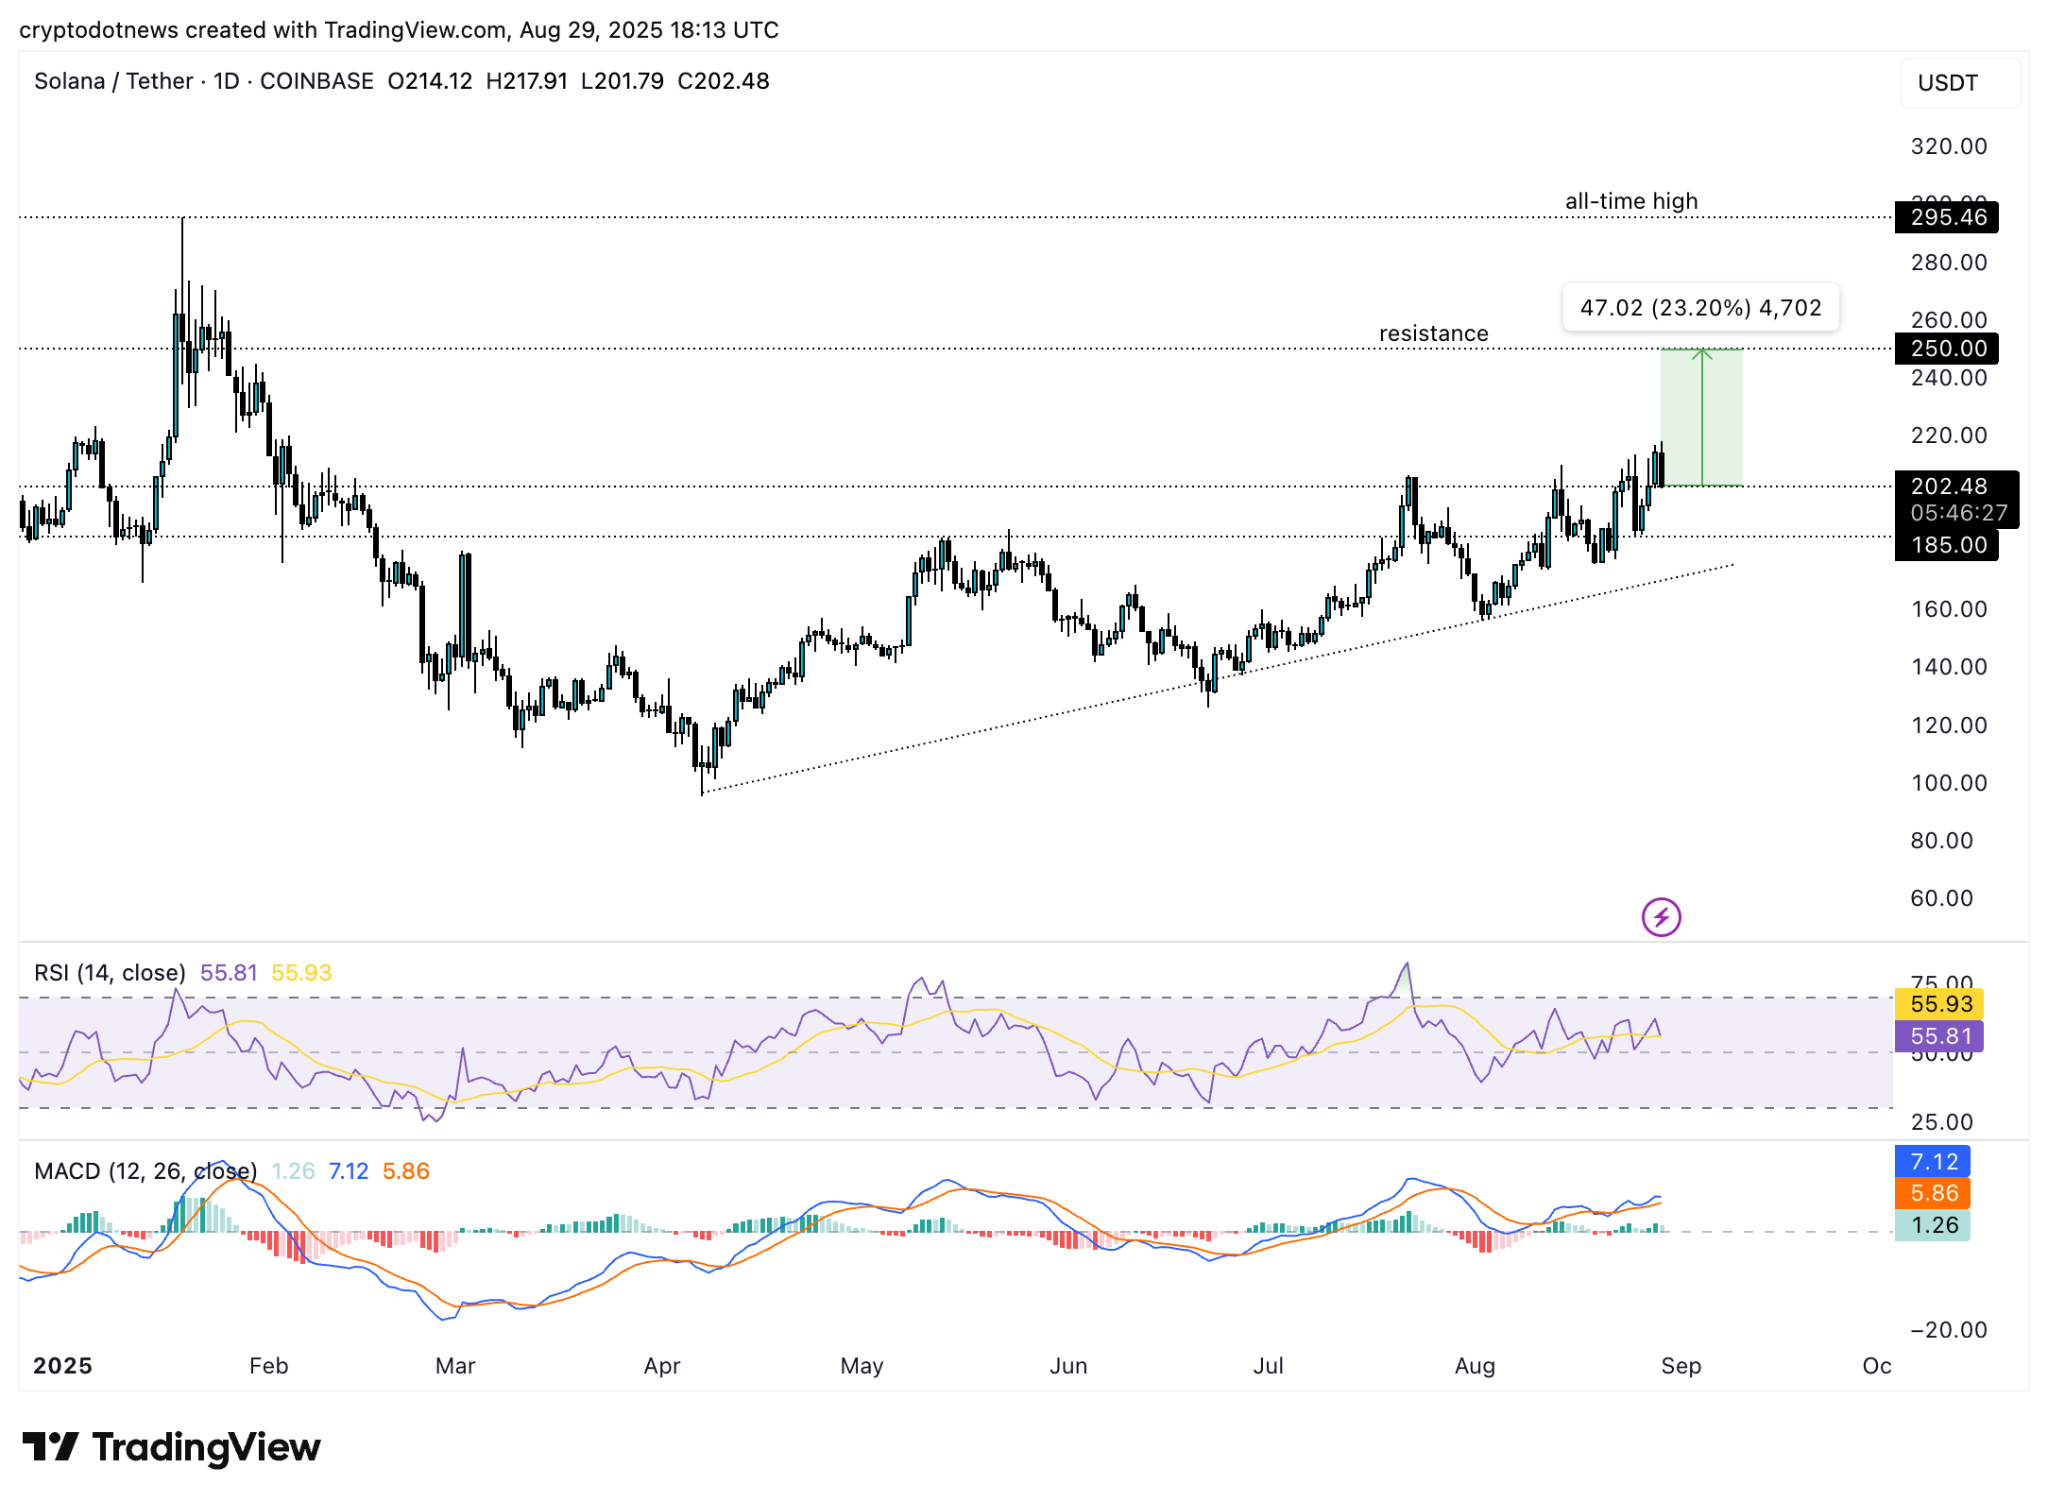The image size is (2048, 1504).
Task: Click the 185.00 support price label
Action: [1945, 545]
